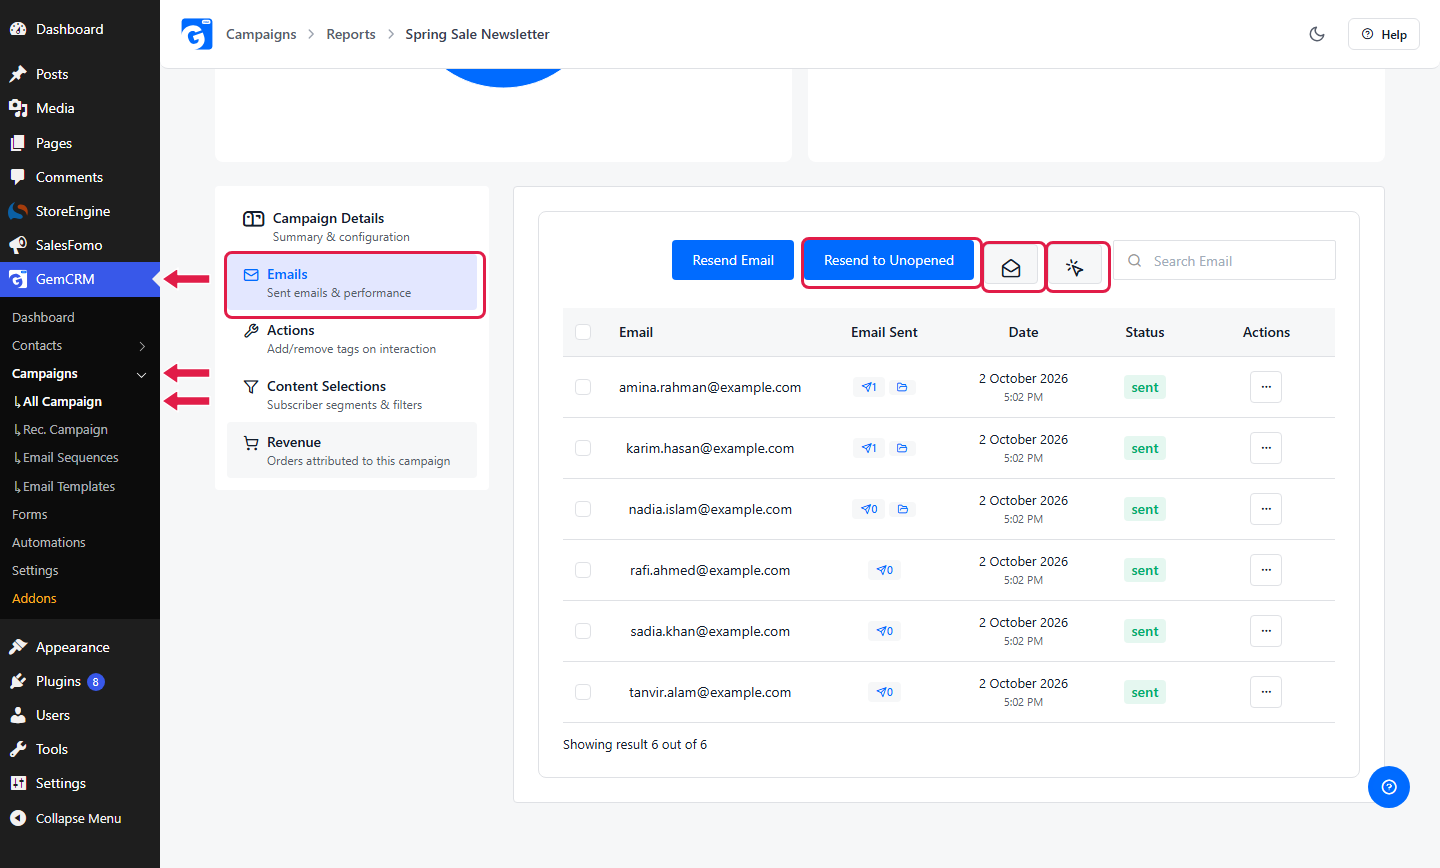Collapse the Campaigns submenu chevron
Image resolution: width=1440 pixels, height=868 pixels.
tap(142, 374)
